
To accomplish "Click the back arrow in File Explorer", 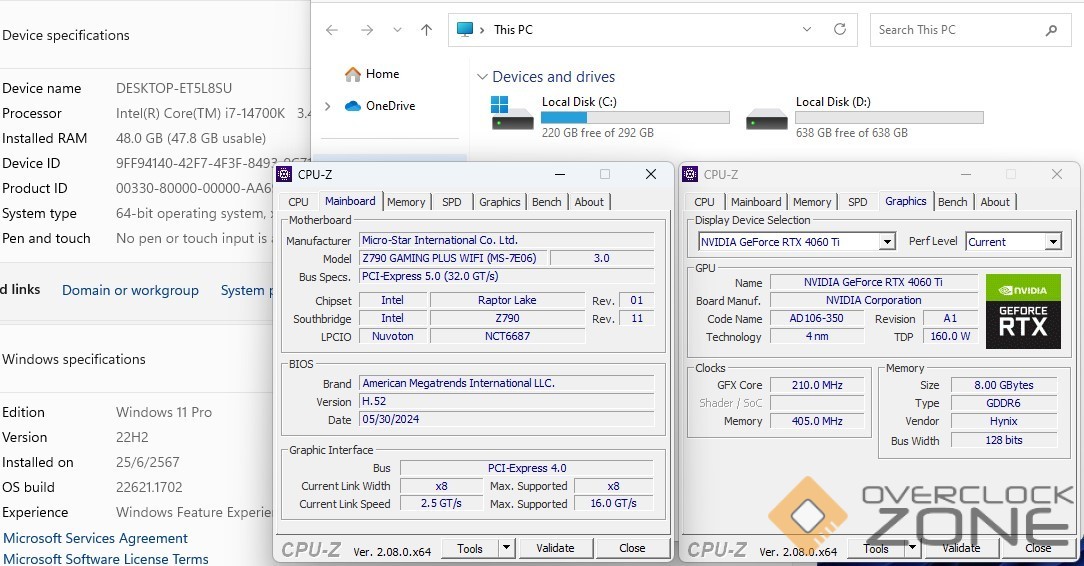I will (x=332, y=30).
